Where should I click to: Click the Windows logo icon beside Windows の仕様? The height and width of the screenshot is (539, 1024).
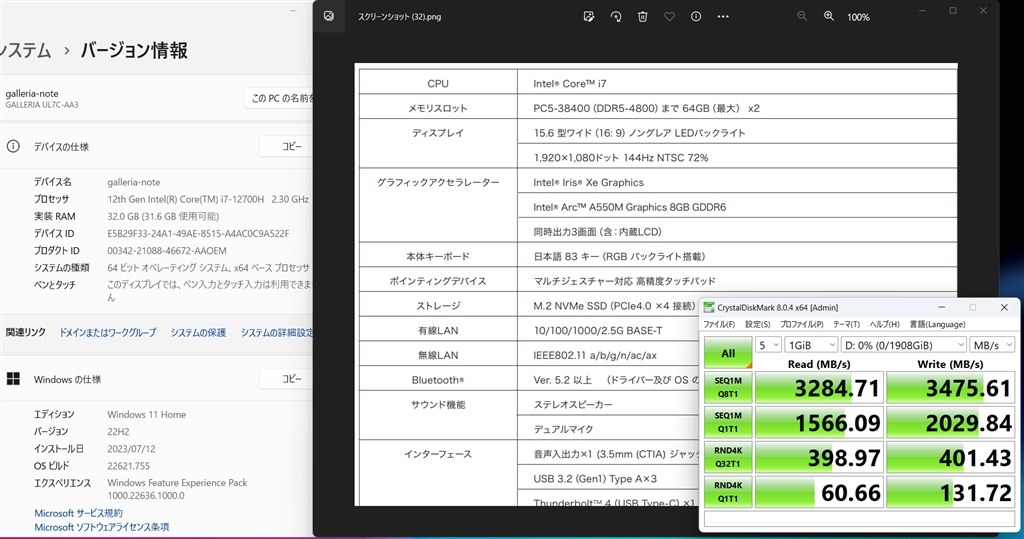(13, 379)
